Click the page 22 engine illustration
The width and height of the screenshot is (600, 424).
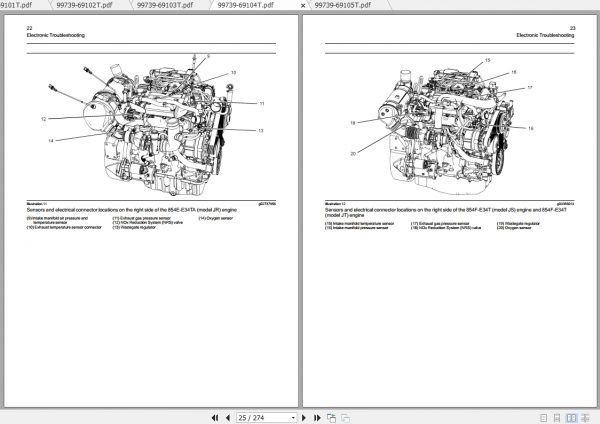pyautogui.click(x=151, y=126)
